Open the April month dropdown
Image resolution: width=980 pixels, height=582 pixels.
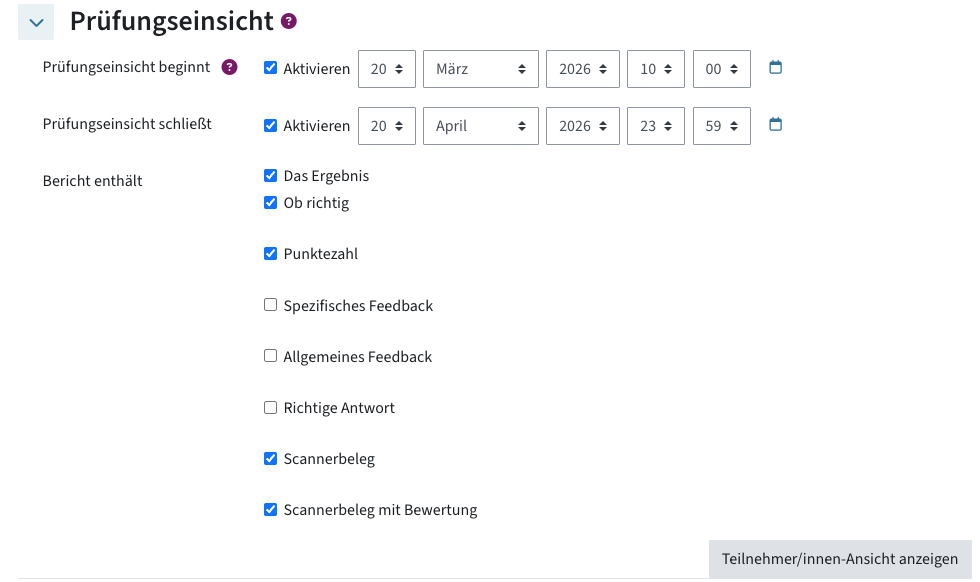coord(481,125)
